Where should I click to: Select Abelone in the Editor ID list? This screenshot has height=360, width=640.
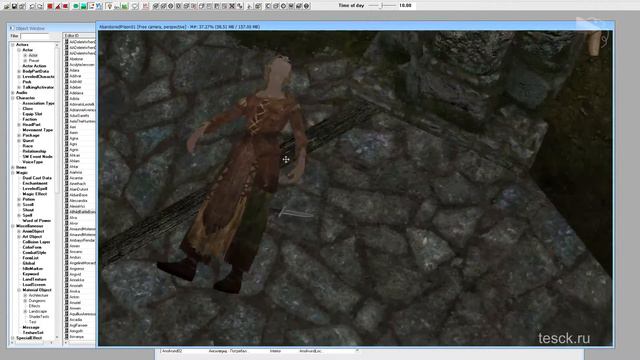coord(76,59)
